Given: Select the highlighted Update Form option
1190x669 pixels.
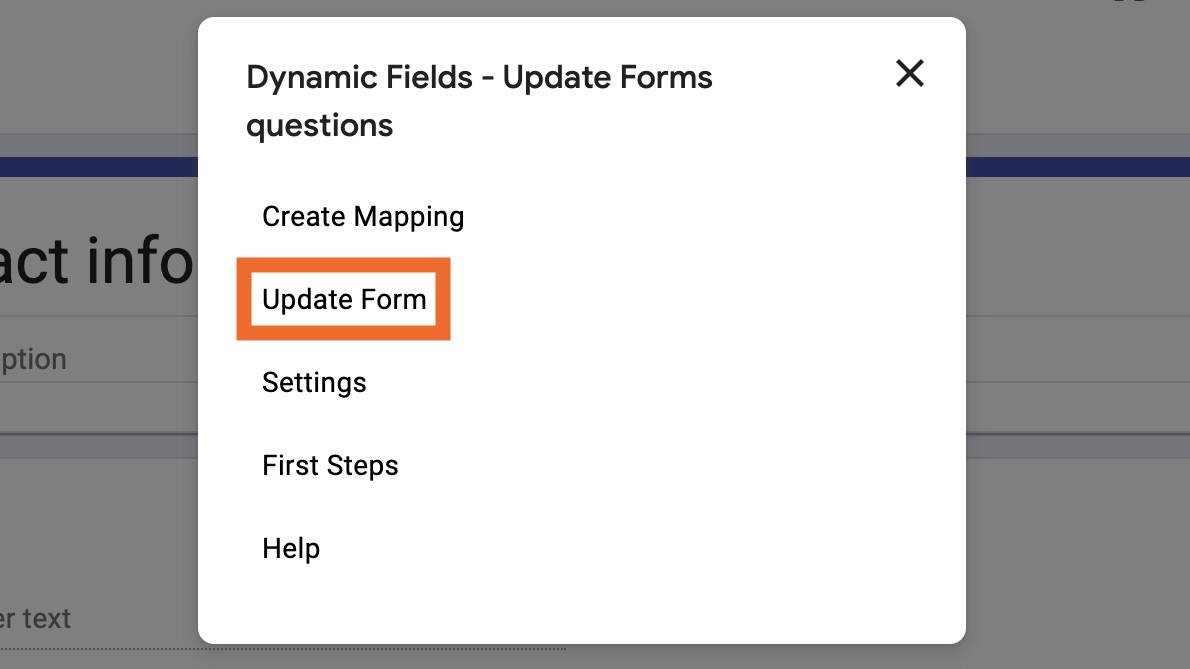Looking at the screenshot, I should (x=344, y=300).
